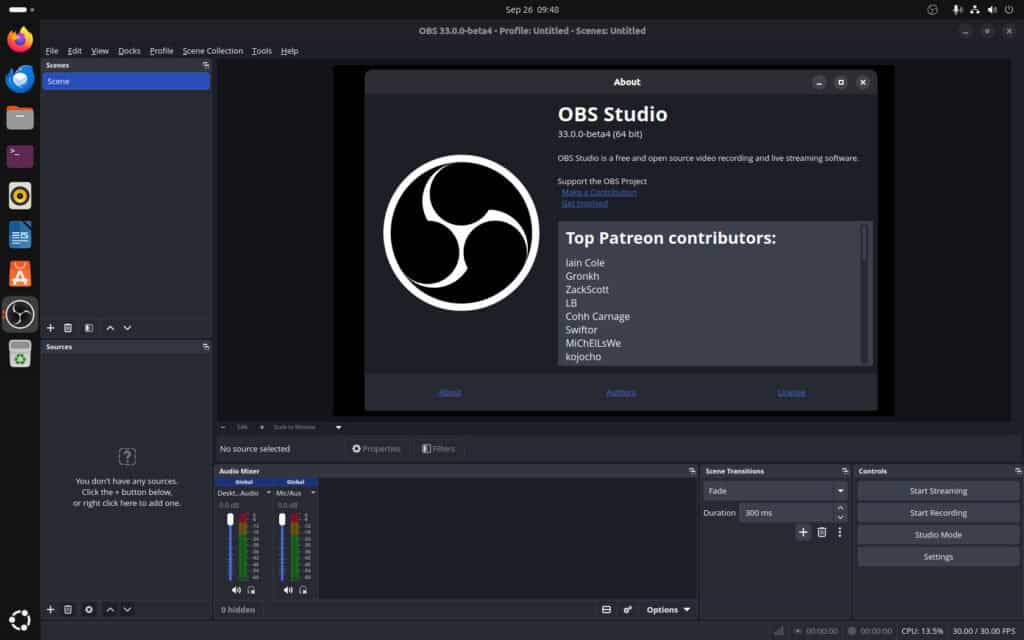The image size is (1024, 640).
Task: Click Mic/Aux volume slider handle
Action: pyautogui.click(x=282, y=519)
